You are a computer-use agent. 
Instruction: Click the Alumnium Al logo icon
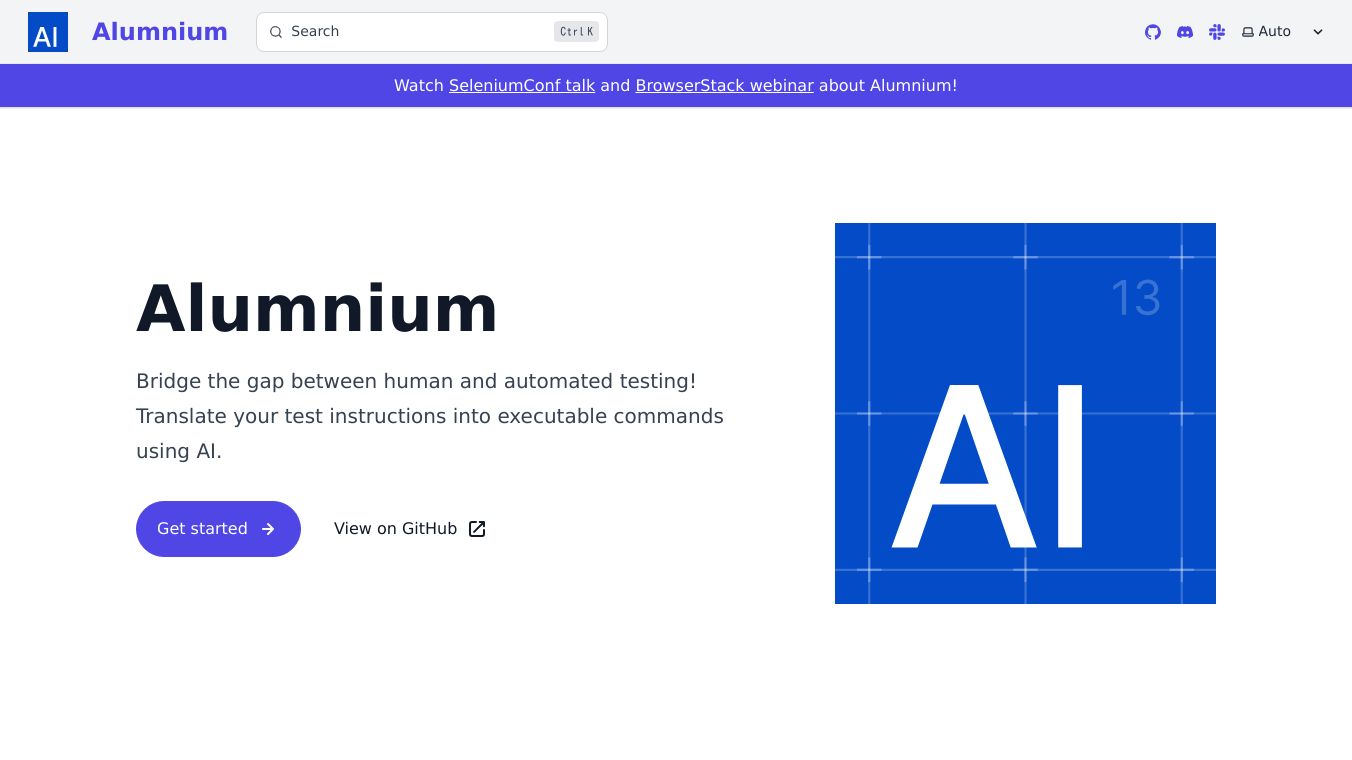pos(48,32)
